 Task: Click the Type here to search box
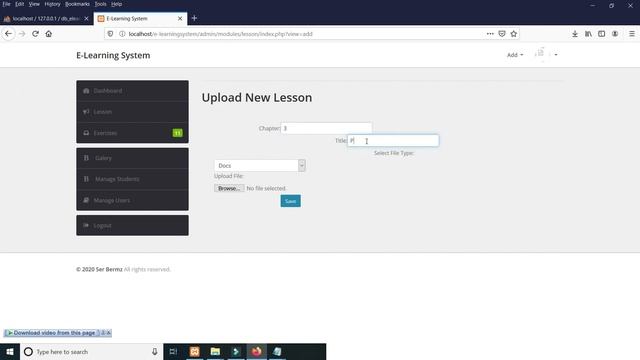(91, 351)
